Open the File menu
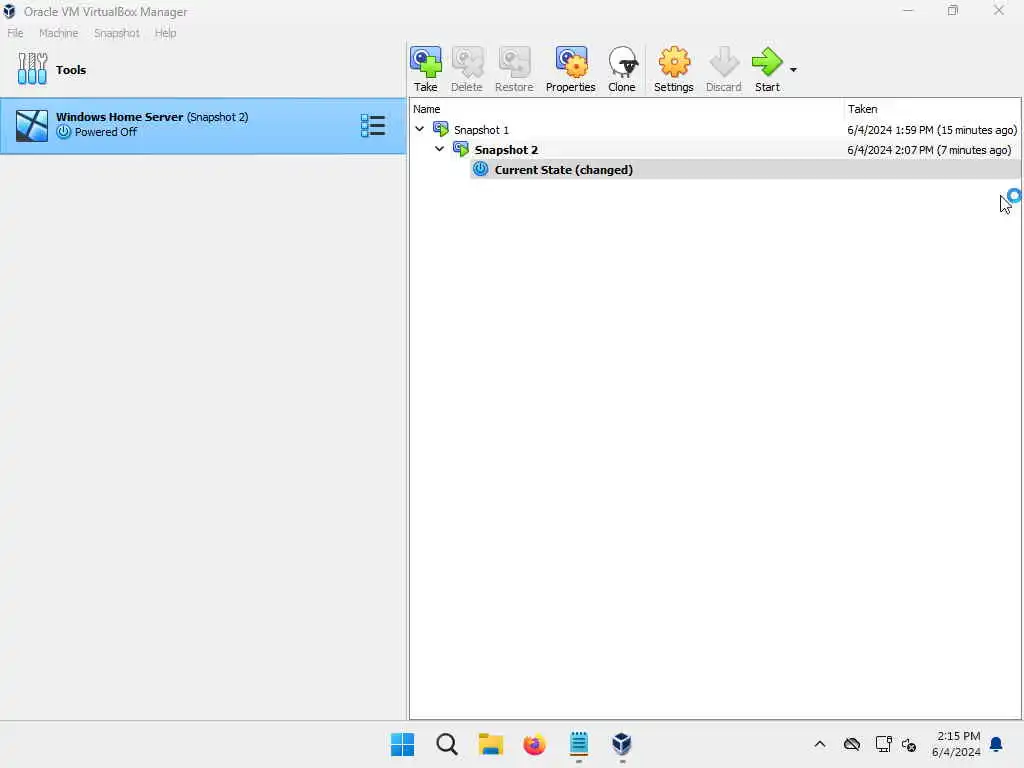This screenshot has width=1024, height=768. [x=15, y=33]
